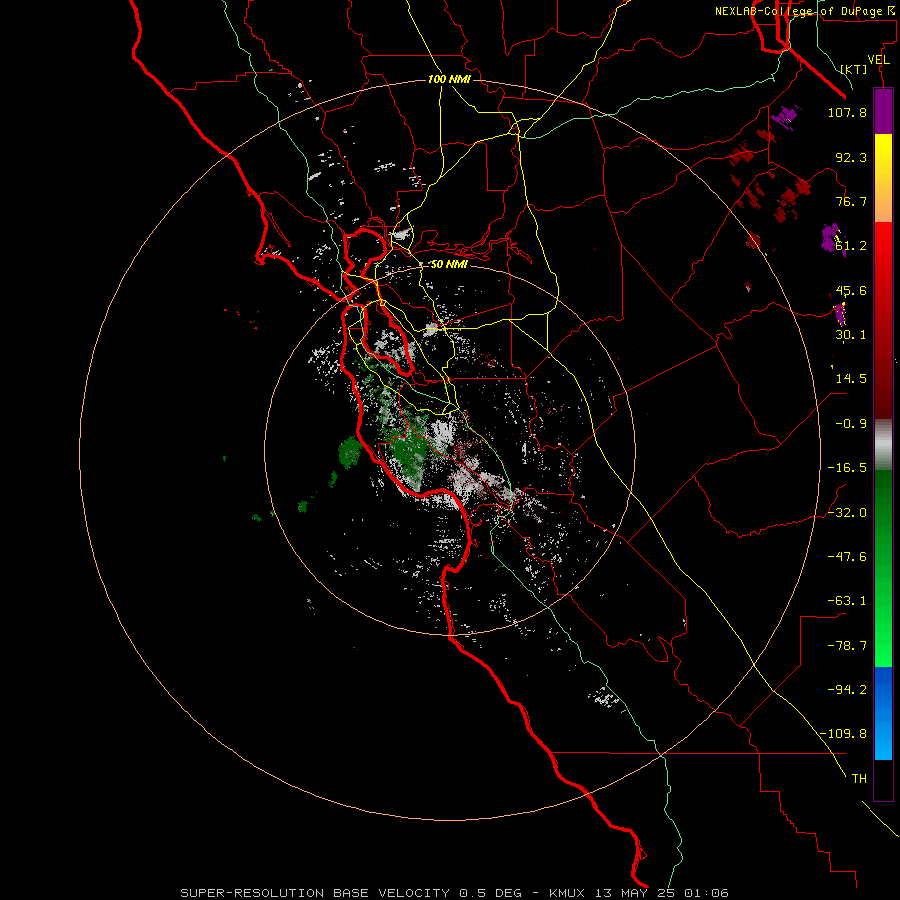
Task: Click the KMUX station name in caption
Action: coord(569,893)
